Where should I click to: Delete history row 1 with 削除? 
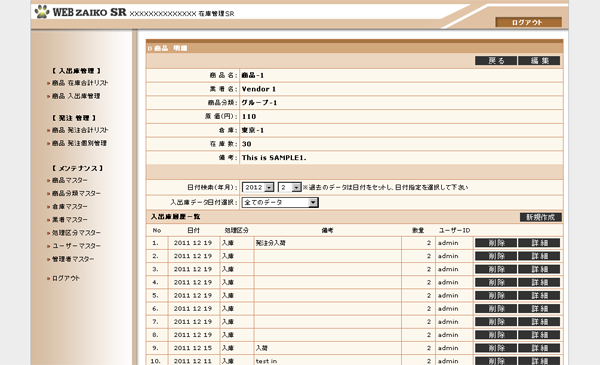[x=496, y=243]
